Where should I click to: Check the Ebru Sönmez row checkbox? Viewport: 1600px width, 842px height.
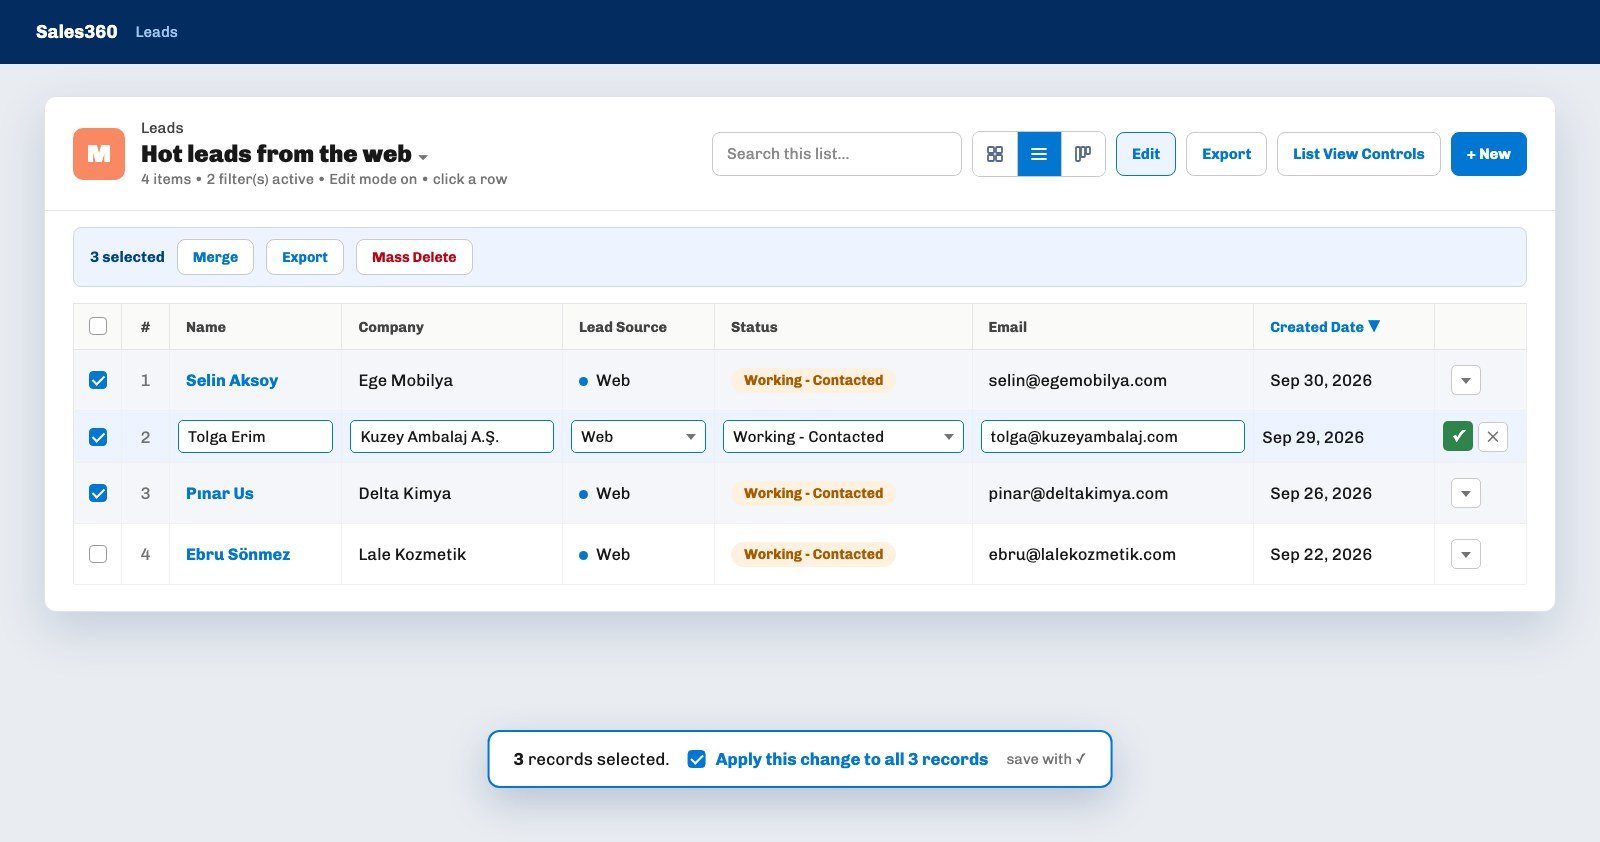[x=98, y=554]
